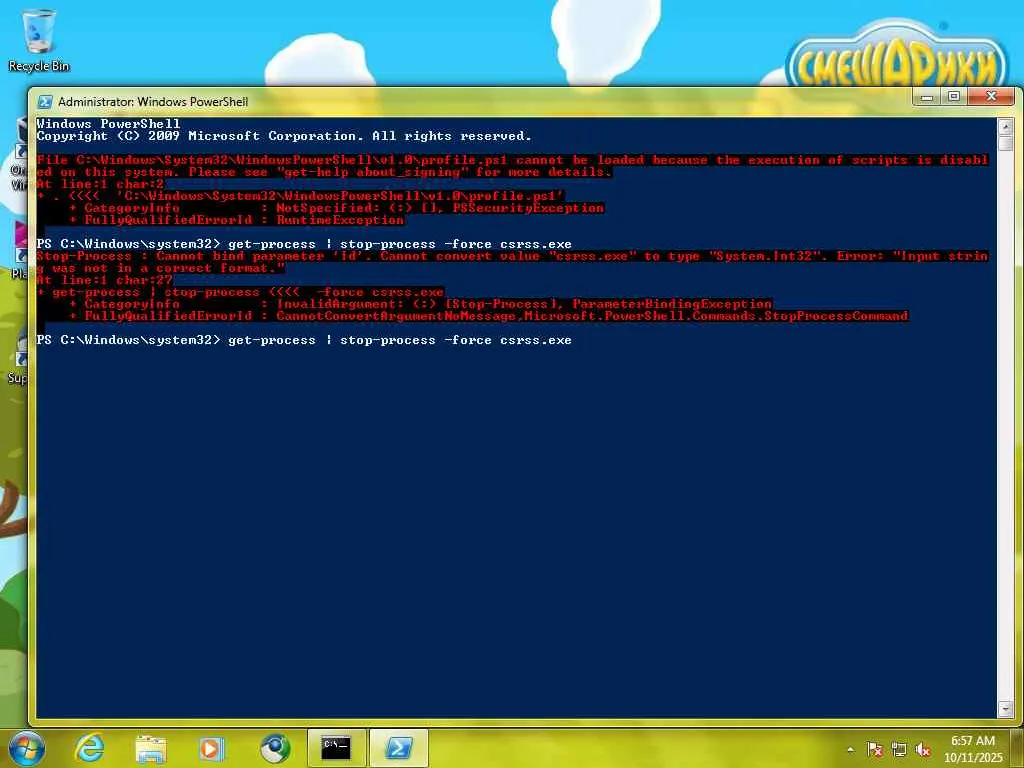The width and height of the screenshot is (1024, 768).
Task: Open the Recycle Bin desktop icon
Action: (x=39, y=40)
